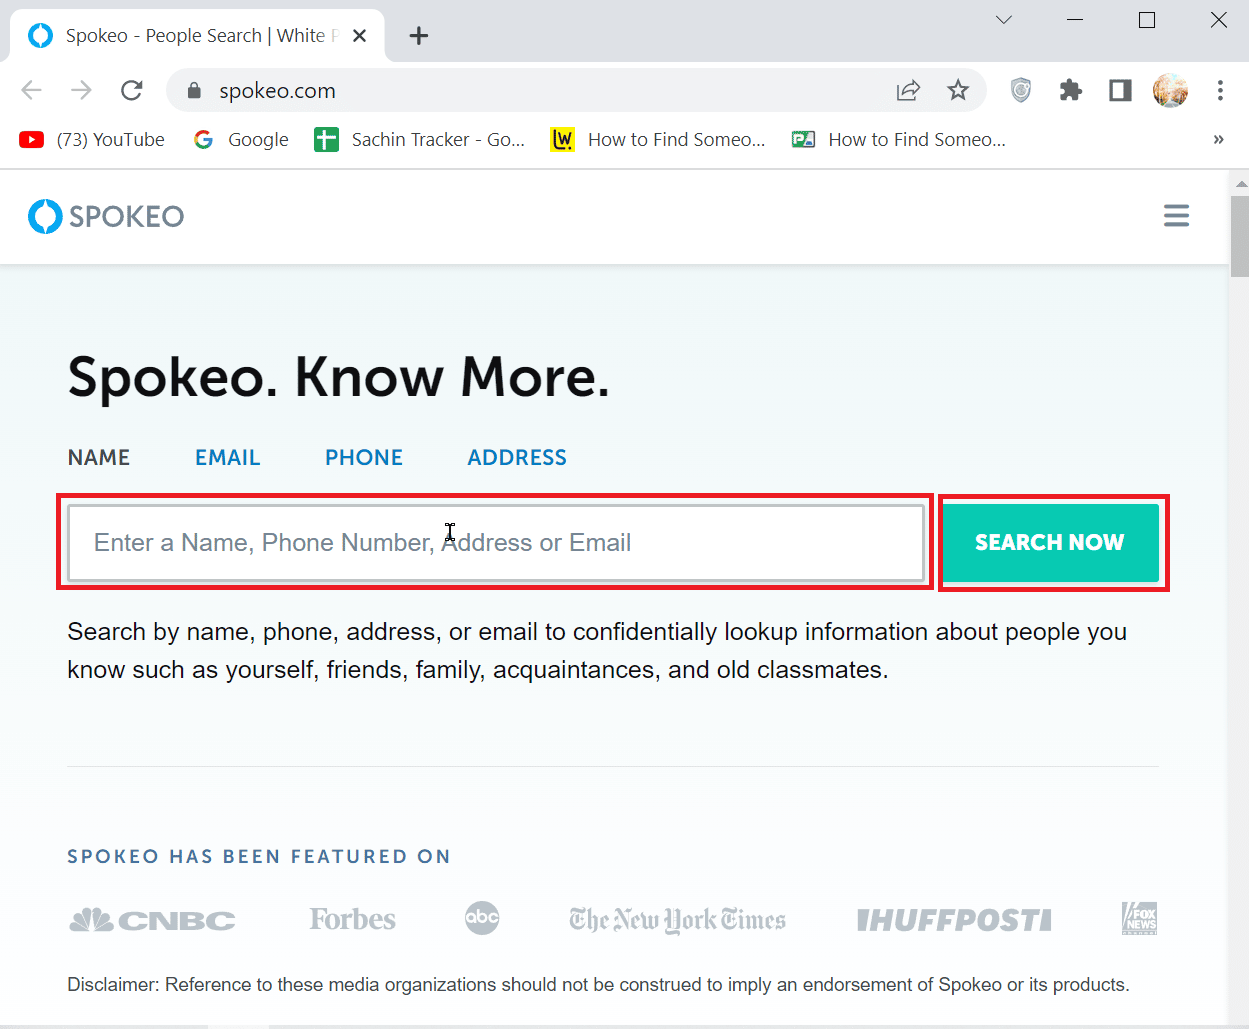
Task: Click the Spokeo. Know More. heading
Action: coord(338,378)
